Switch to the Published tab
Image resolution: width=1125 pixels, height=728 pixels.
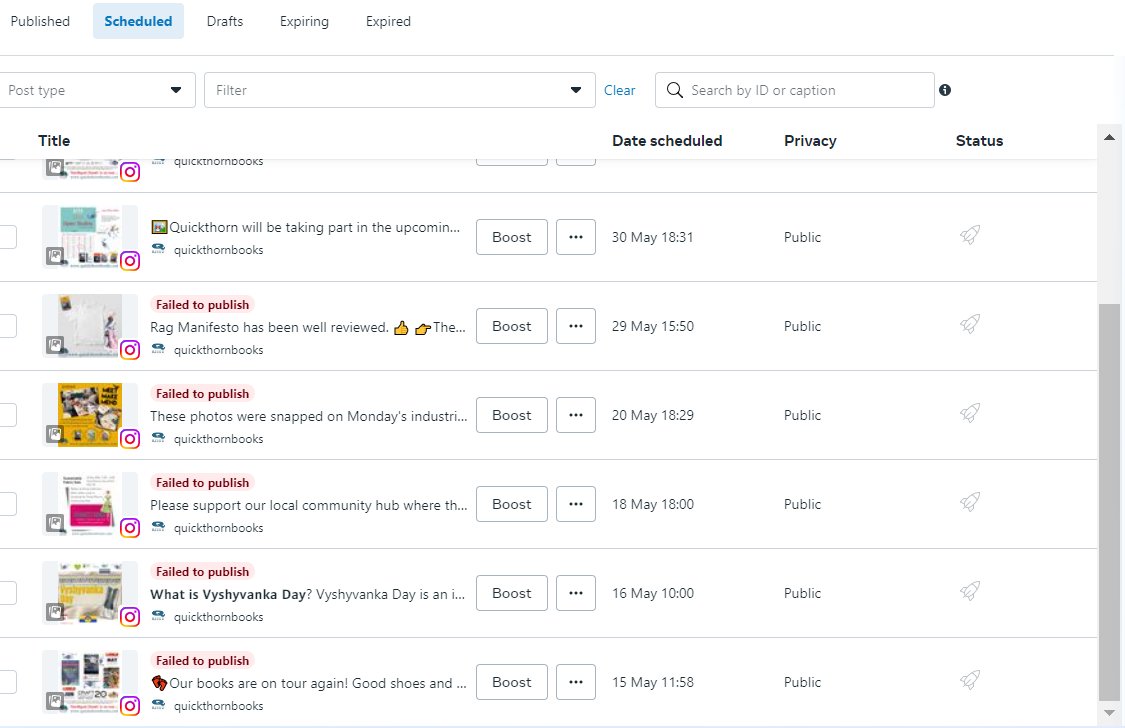40,21
